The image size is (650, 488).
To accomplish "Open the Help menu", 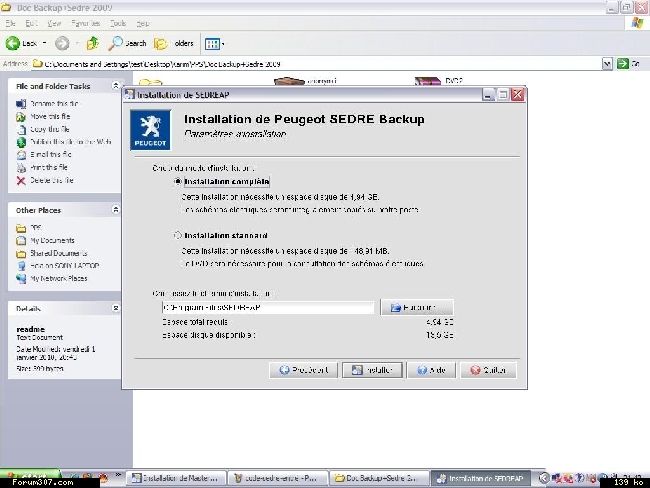I will point(143,24).
